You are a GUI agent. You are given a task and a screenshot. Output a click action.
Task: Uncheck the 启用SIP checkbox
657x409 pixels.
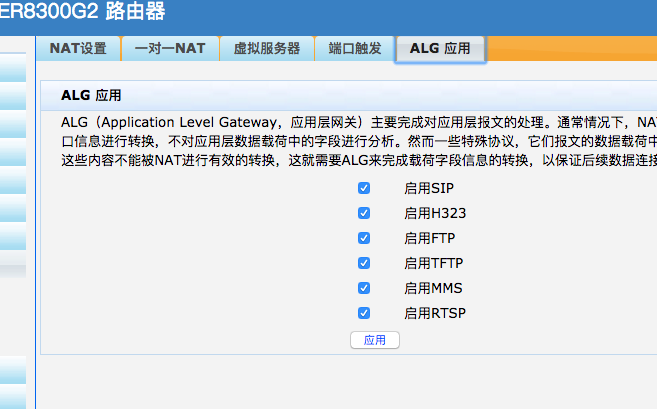[x=364, y=188]
